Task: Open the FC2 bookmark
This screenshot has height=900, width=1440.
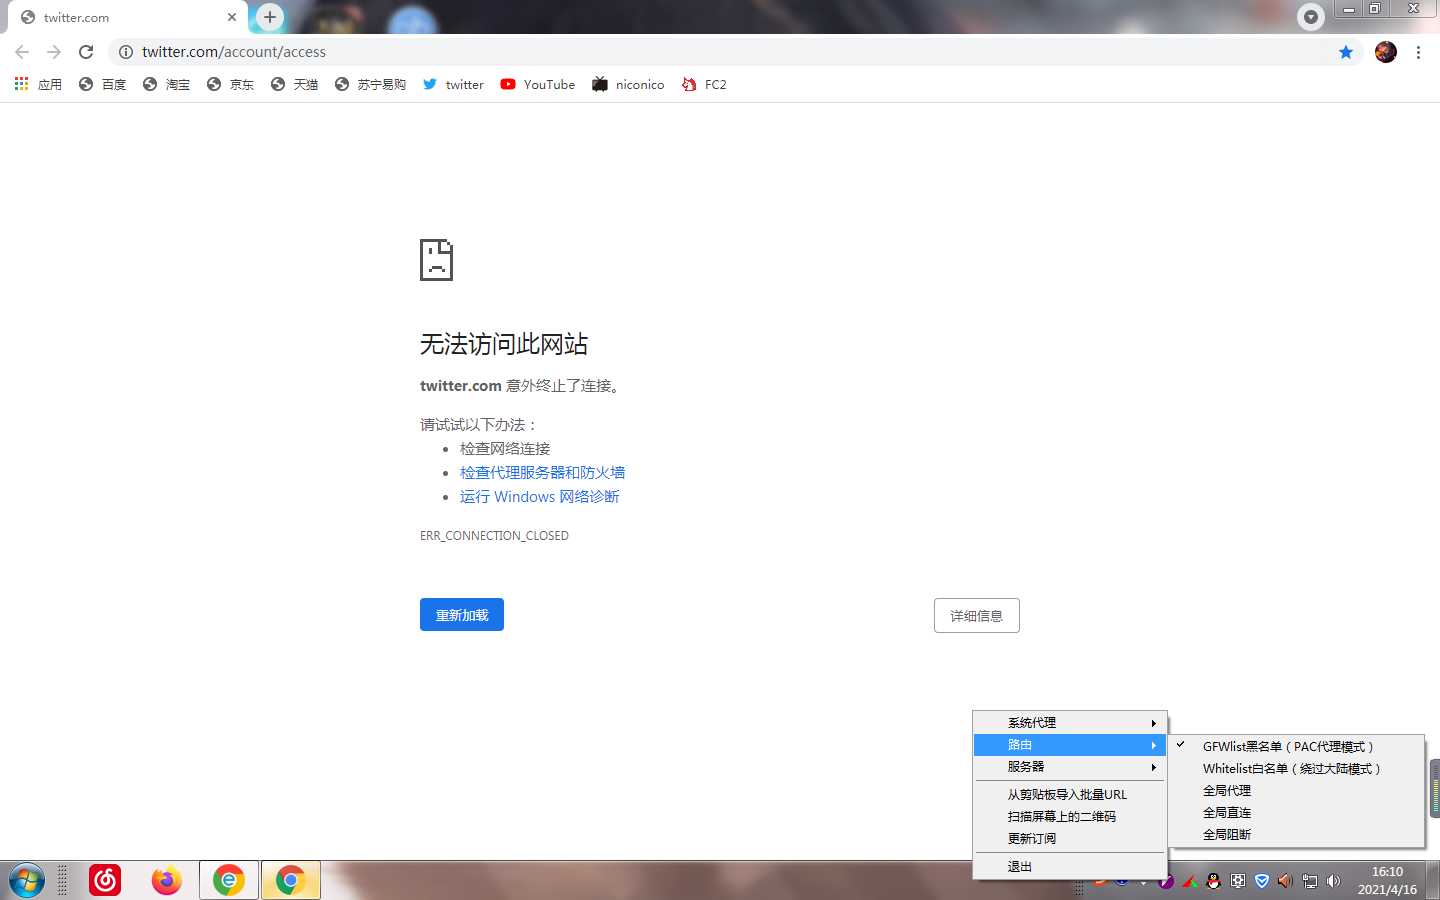Action: [704, 84]
